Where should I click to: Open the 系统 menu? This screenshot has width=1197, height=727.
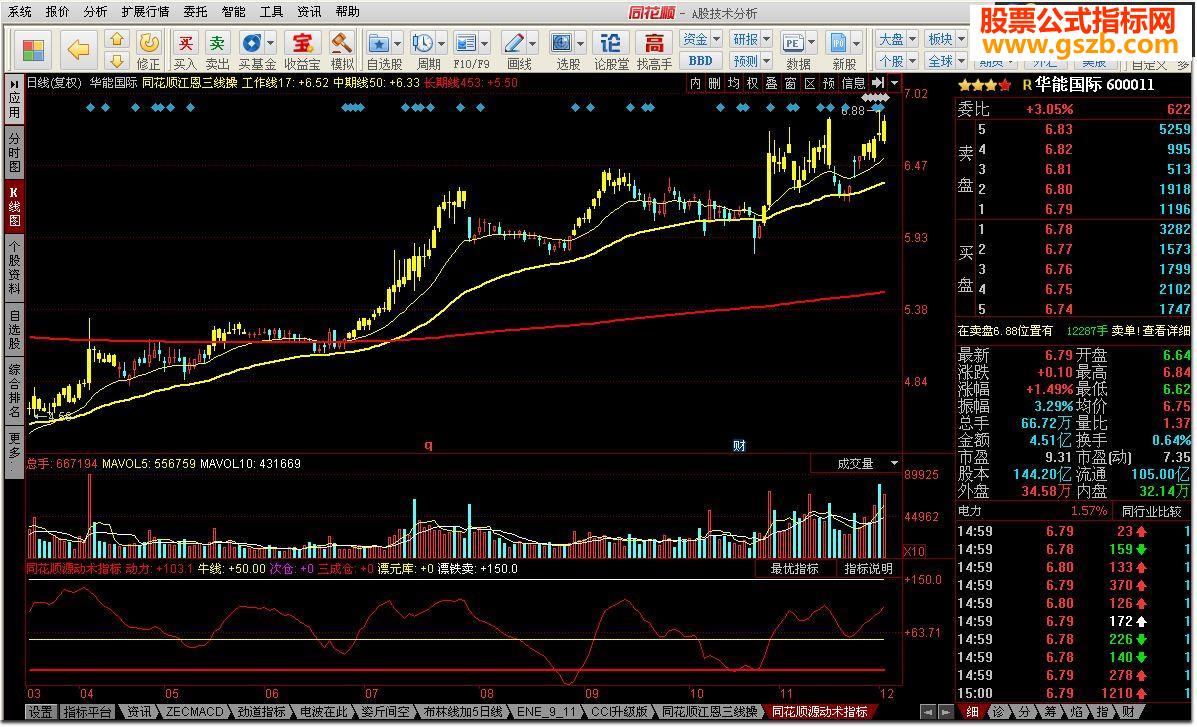[x=20, y=11]
